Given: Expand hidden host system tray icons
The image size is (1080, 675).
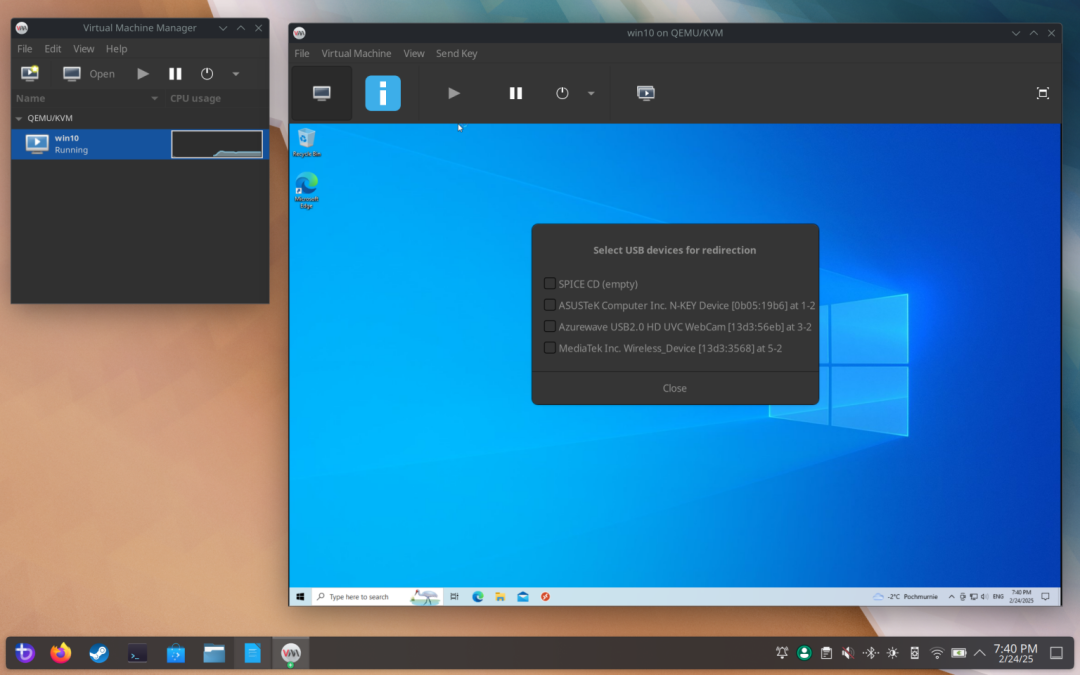Looking at the screenshot, I should (x=979, y=652).
